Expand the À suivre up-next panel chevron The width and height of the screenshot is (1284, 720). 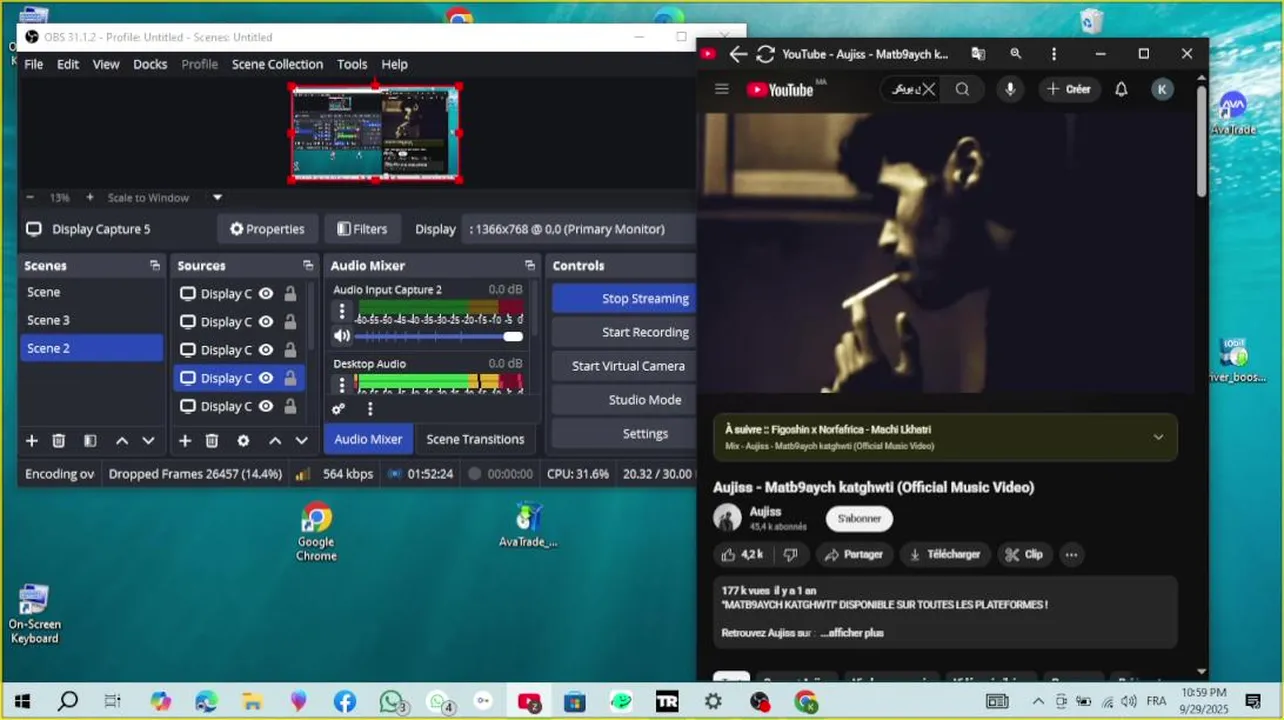click(x=1158, y=437)
